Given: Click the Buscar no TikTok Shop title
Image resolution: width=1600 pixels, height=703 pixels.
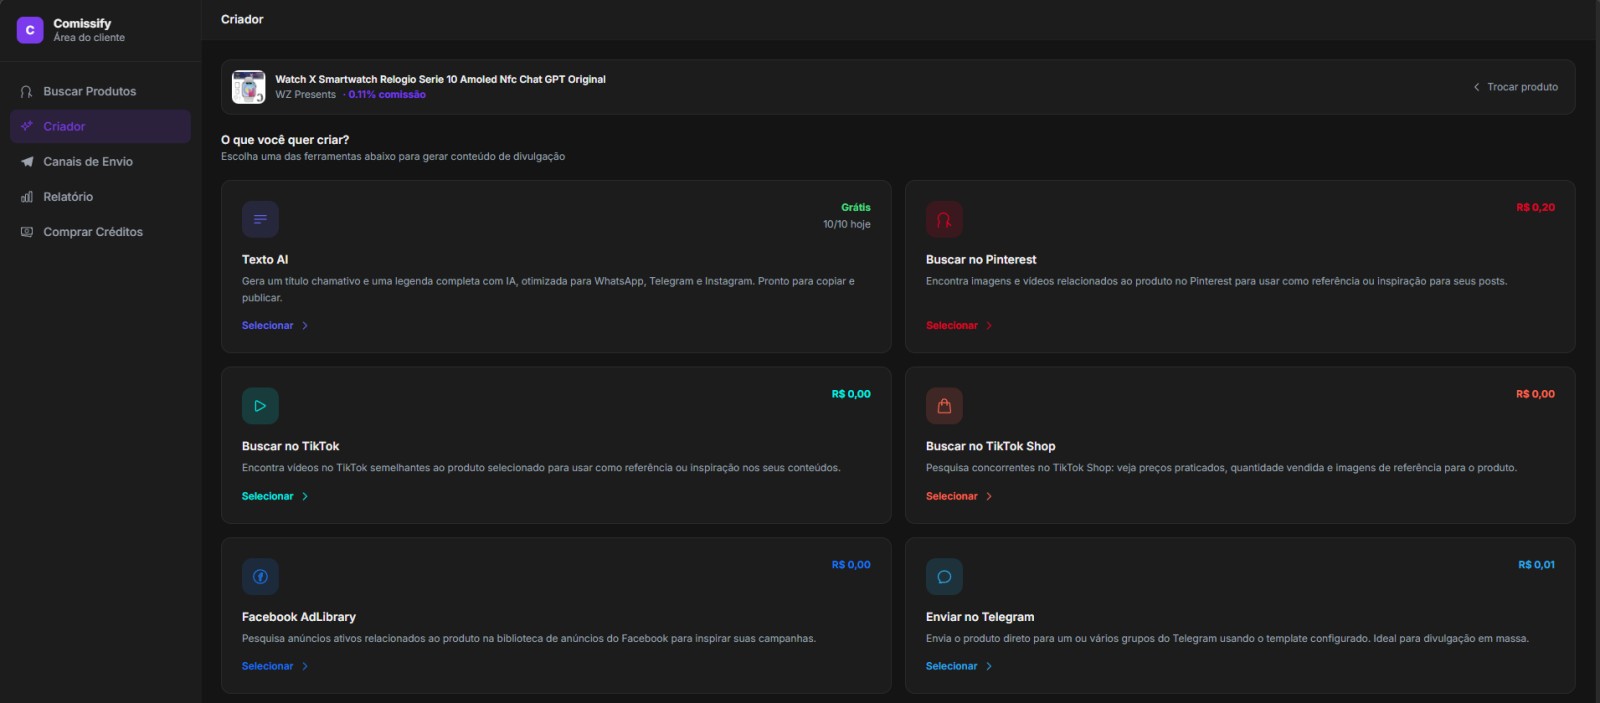Looking at the screenshot, I should point(990,446).
